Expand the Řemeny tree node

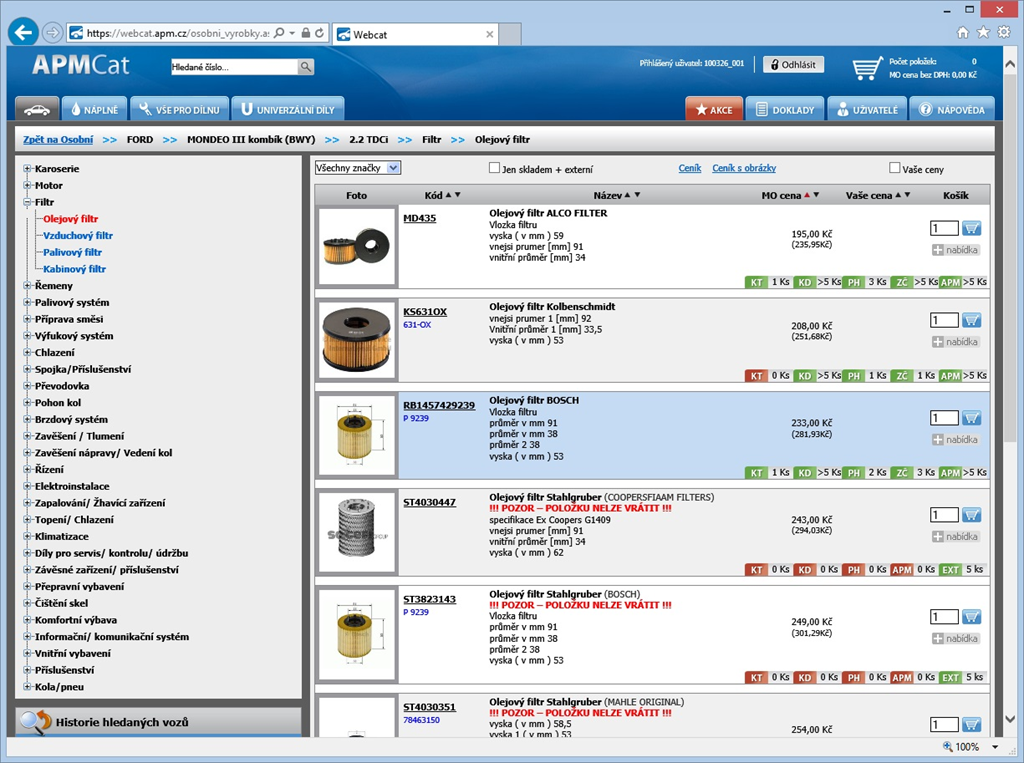pos(27,285)
